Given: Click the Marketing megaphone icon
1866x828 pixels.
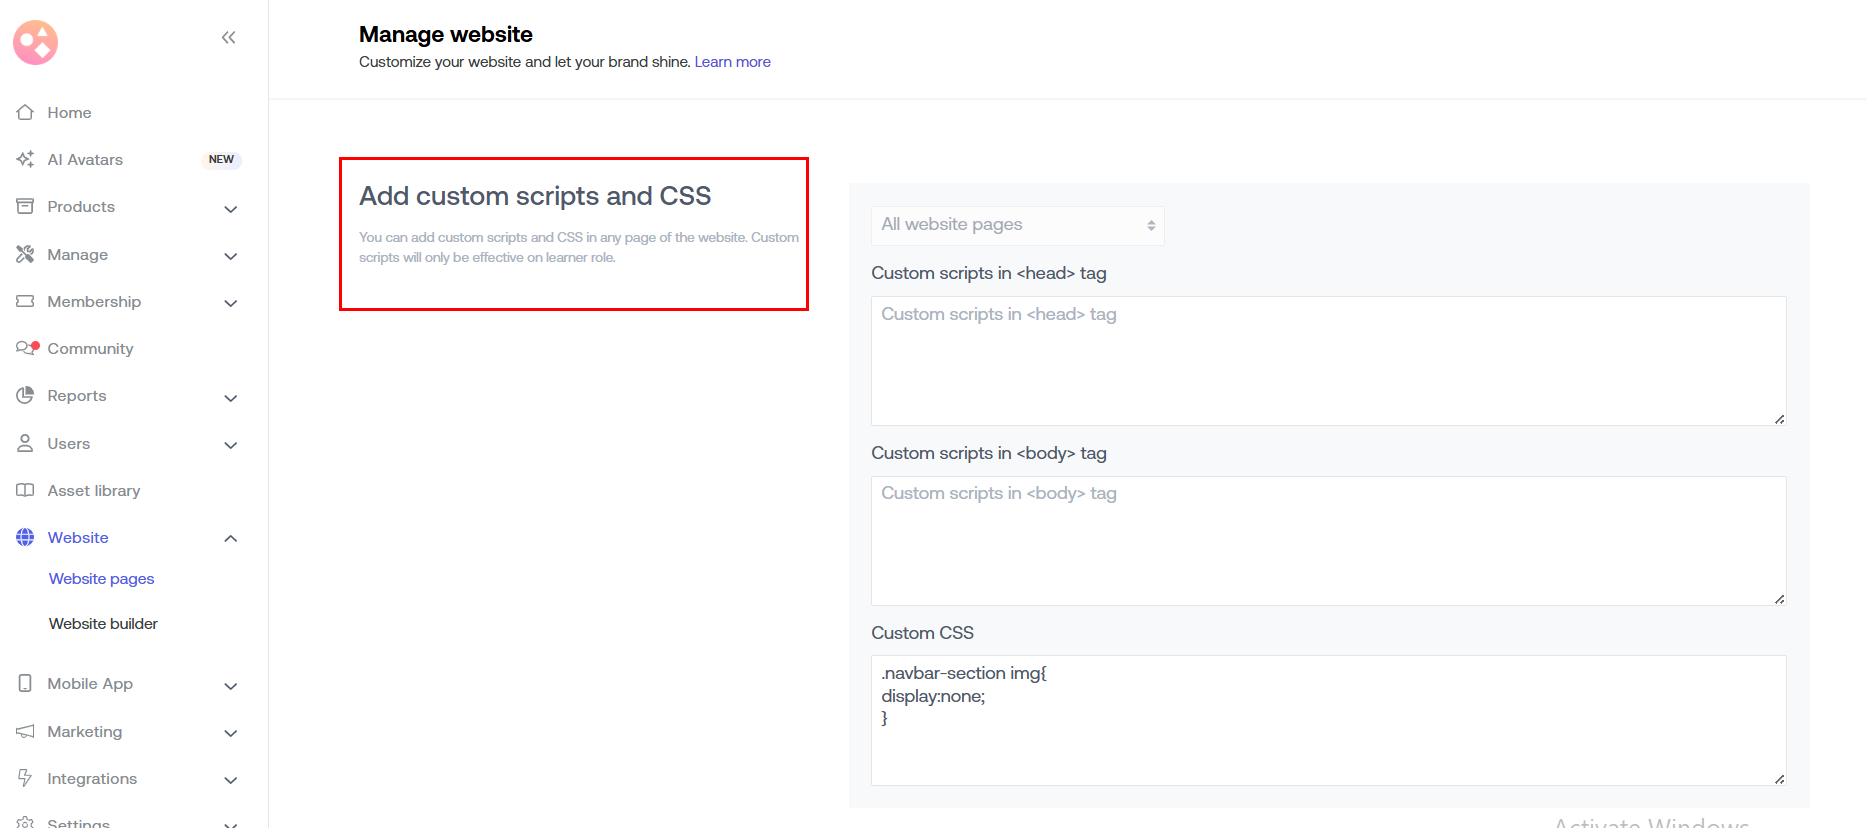Looking at the screenshot, I should (25, 731).
